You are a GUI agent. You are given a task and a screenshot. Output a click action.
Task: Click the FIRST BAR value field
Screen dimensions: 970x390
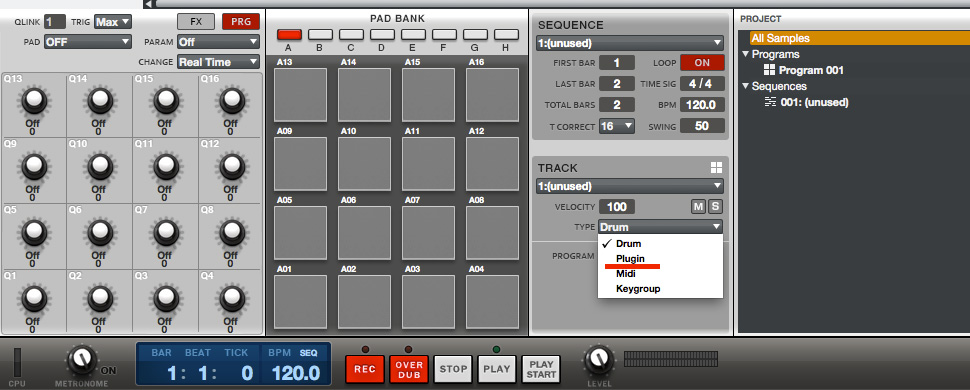(616, 63)
